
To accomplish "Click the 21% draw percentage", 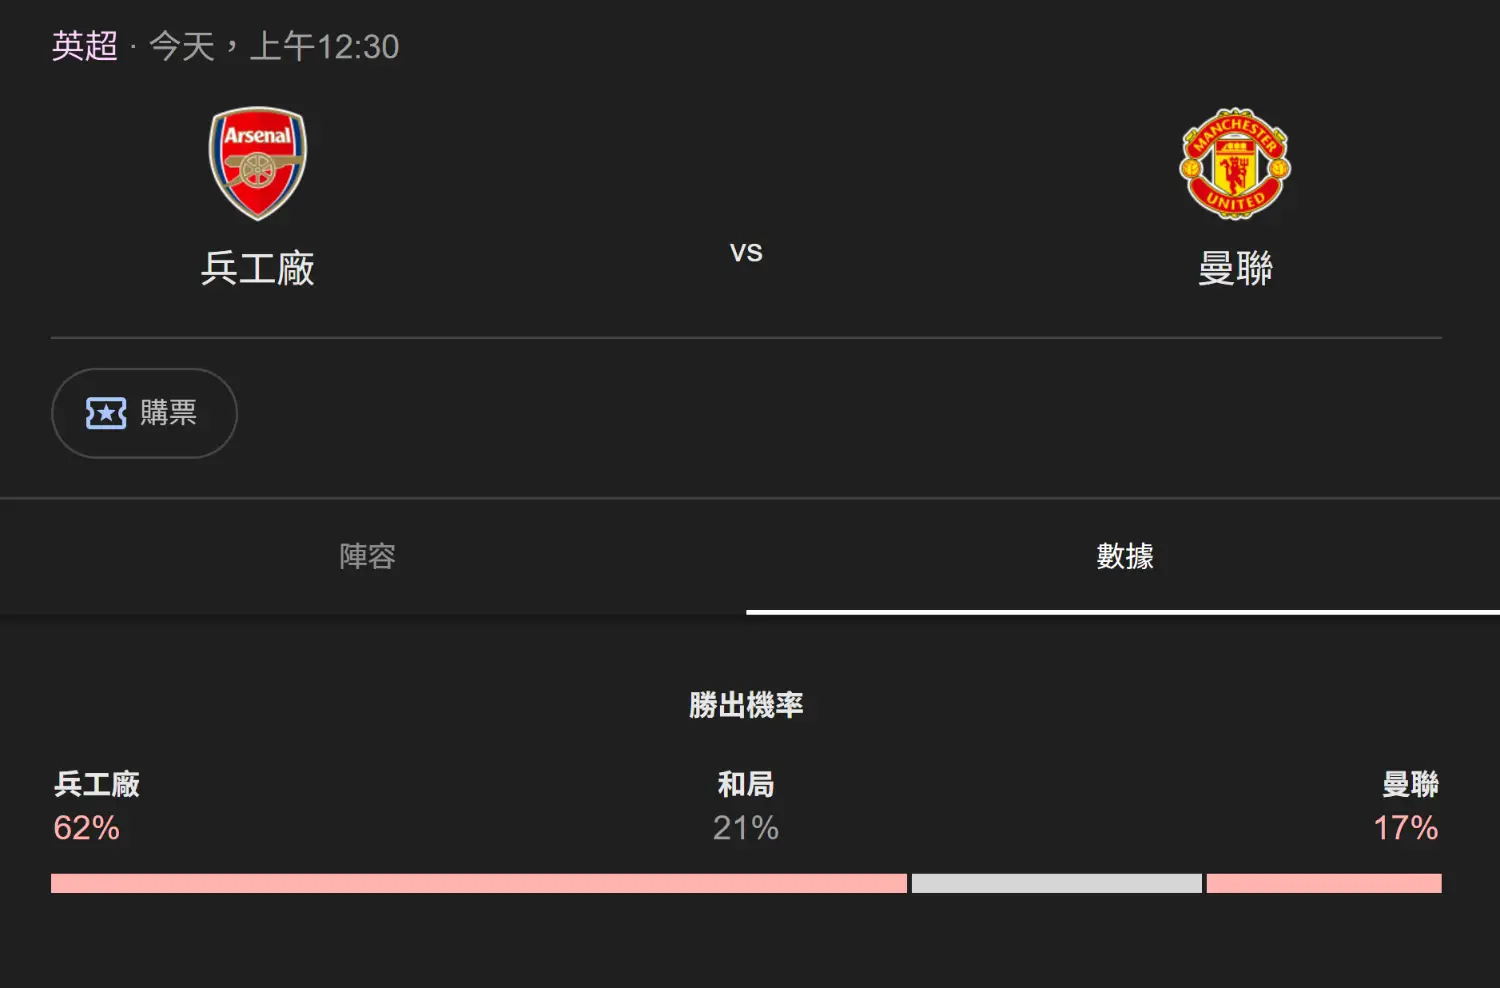I will pyautogui.click(x=746, y=828).
